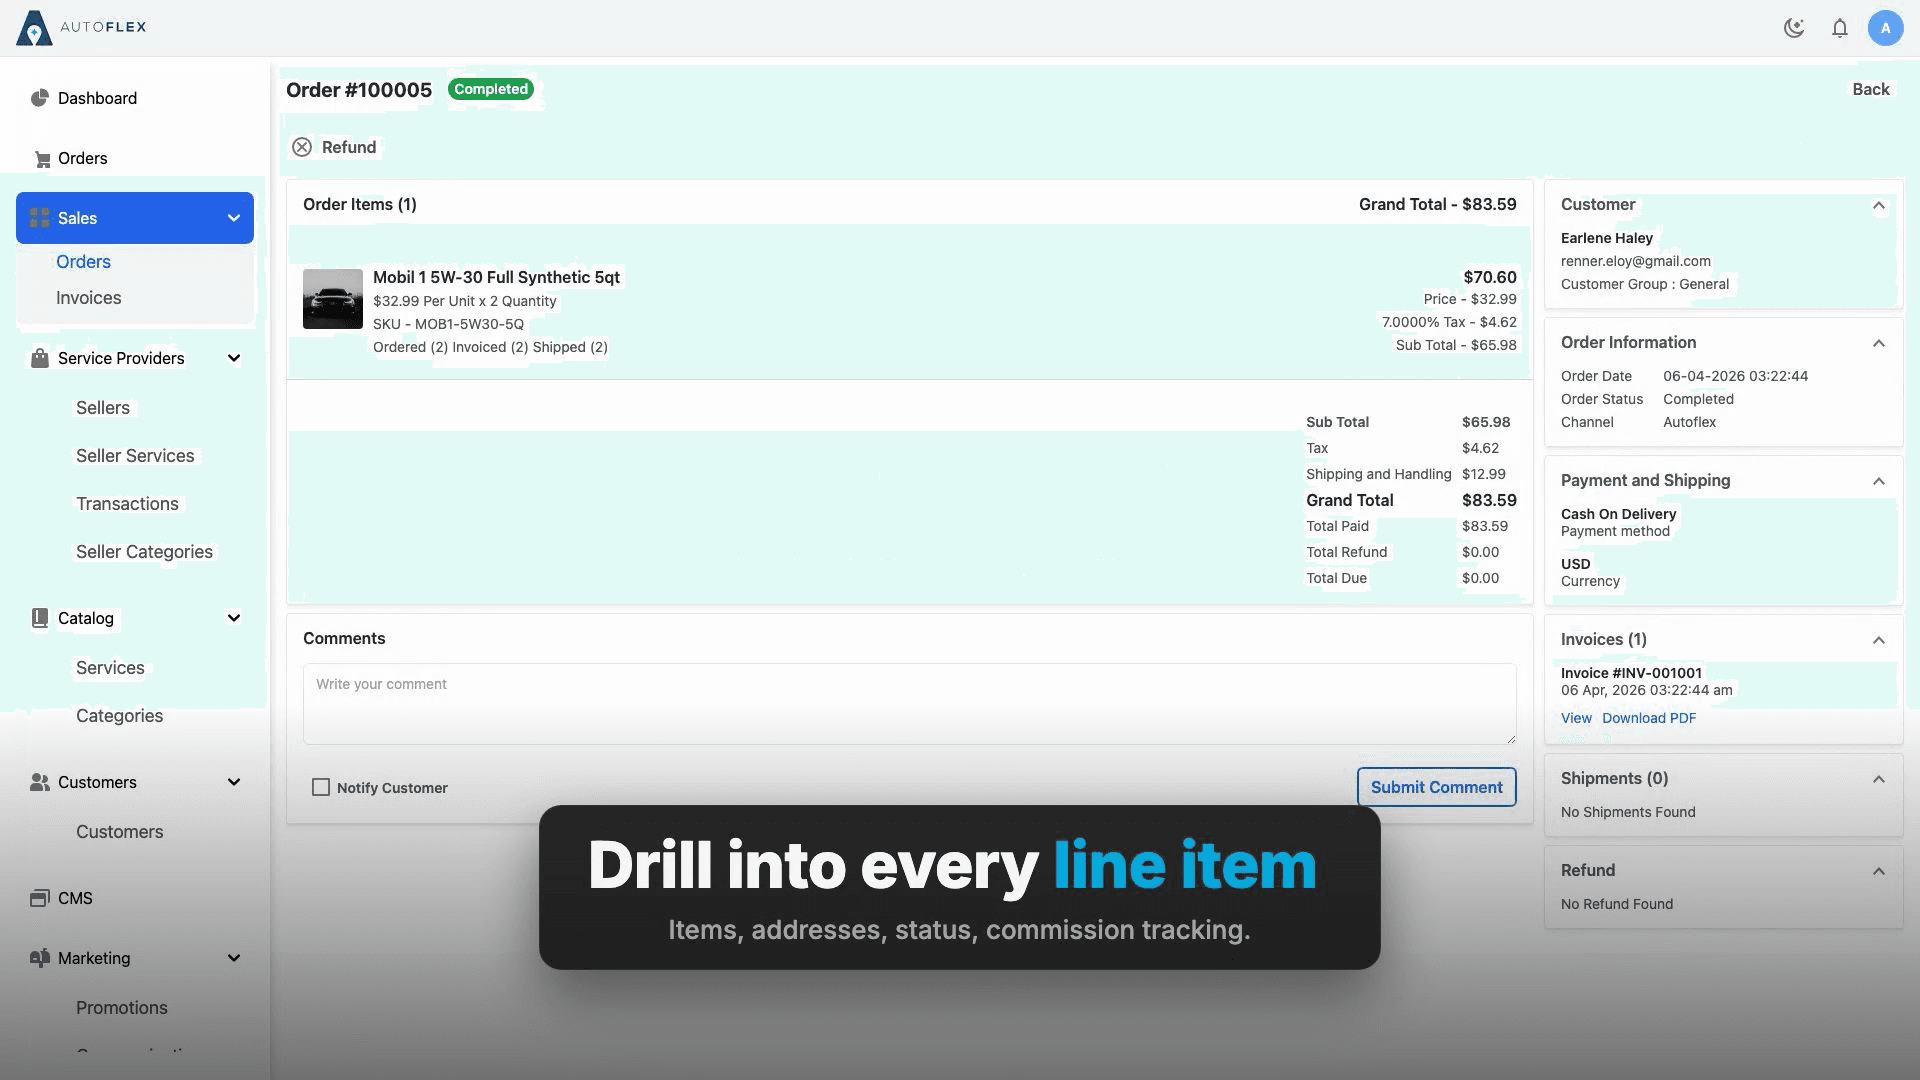This screenshot has height=1080, width=1920.
Task: Collapse the Invoices panel chevron
Action: pyautogui.click(x=1879, y=640)
